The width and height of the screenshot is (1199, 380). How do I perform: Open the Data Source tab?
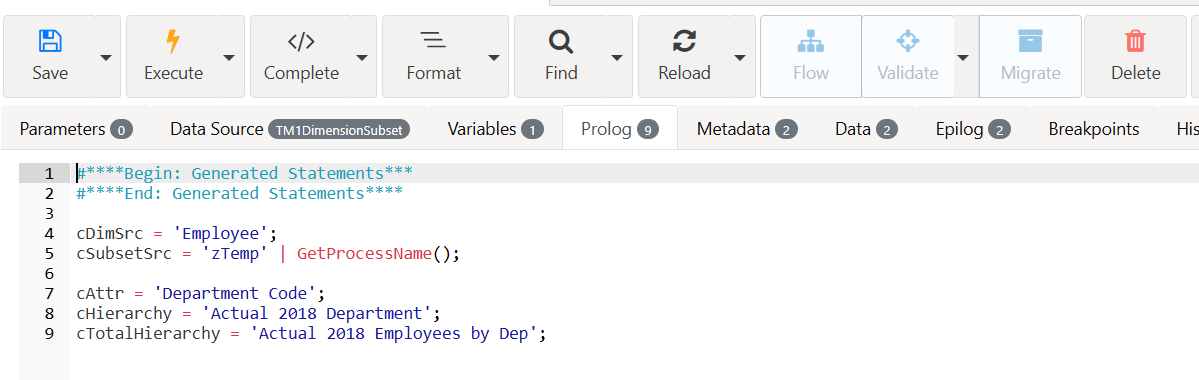pyautogui.click(x=290, y=129)
